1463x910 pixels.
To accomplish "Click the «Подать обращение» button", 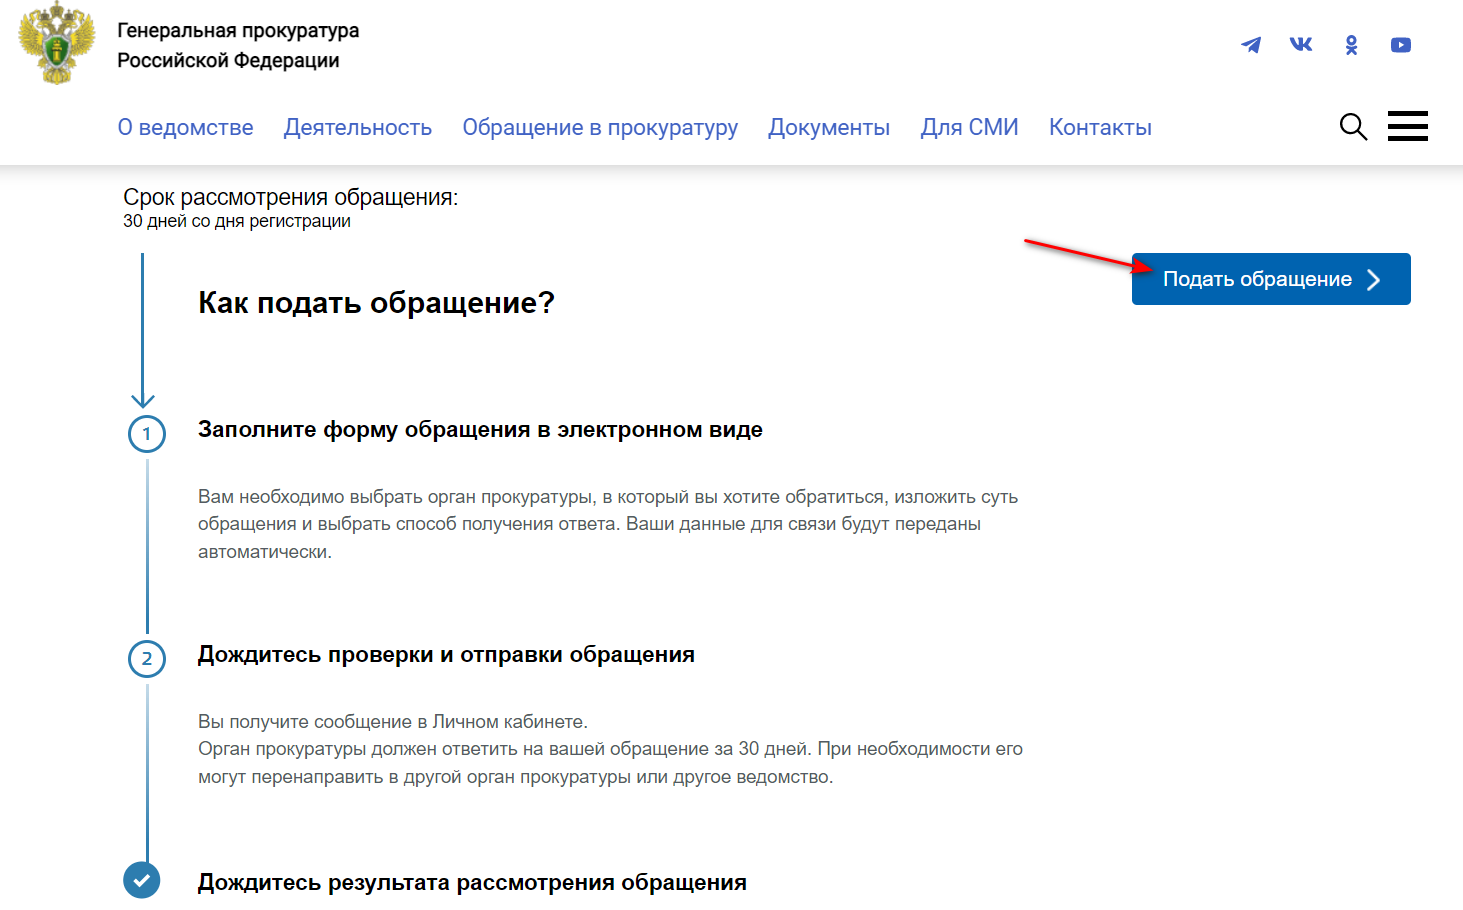I will 1271,279.
